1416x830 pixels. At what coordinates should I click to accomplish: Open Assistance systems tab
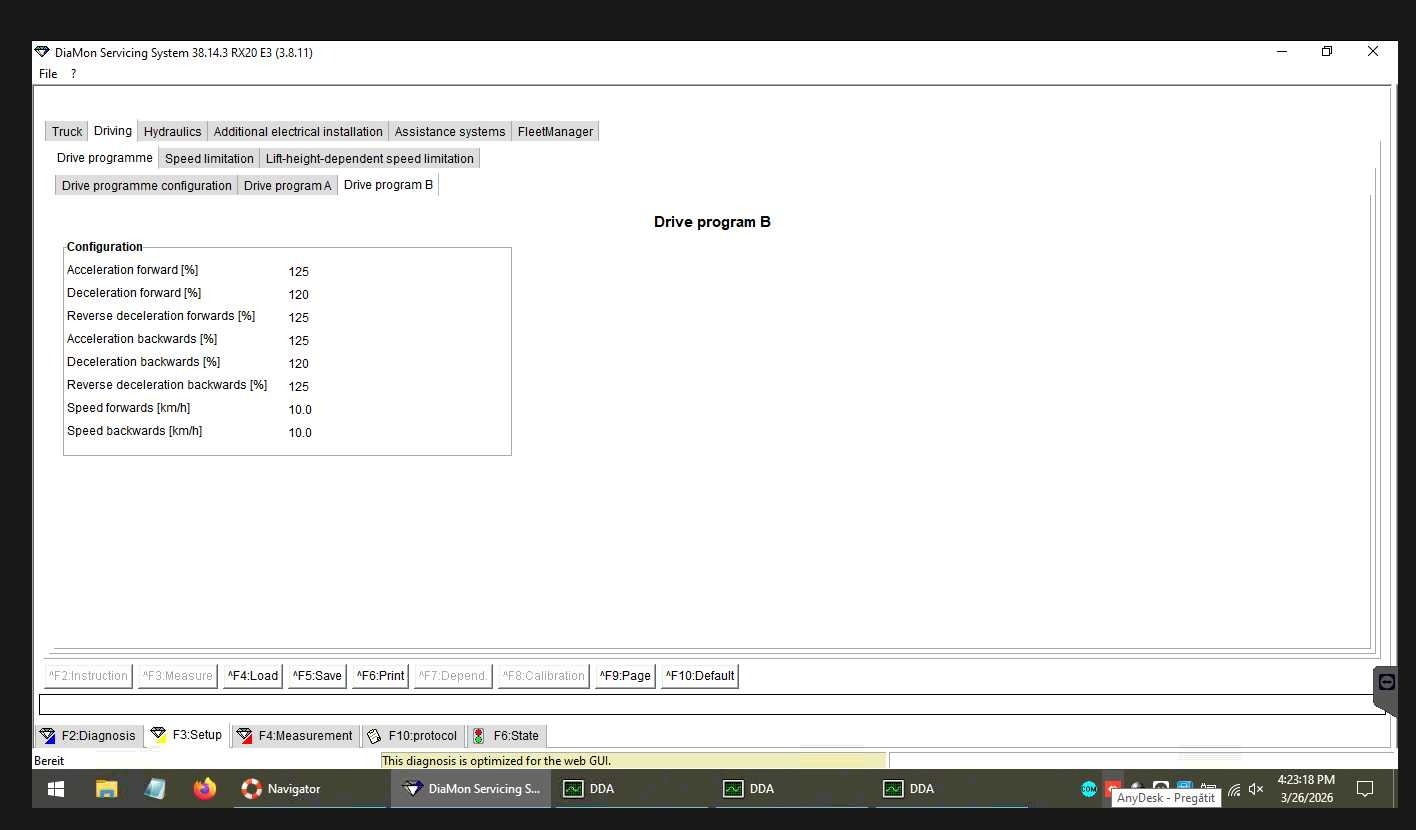450,131
